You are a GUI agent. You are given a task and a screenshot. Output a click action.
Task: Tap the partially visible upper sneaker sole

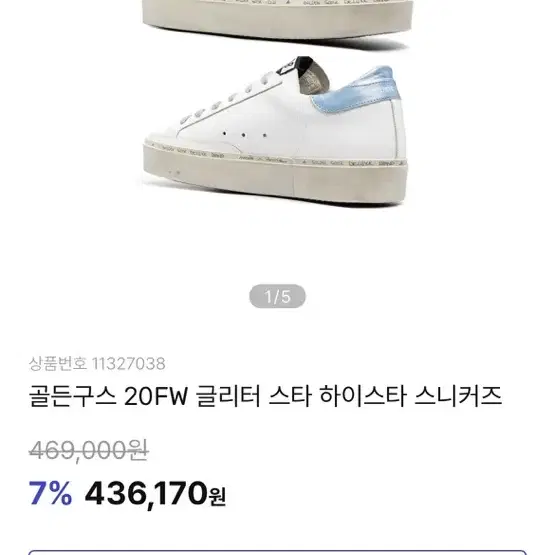click(x=278, y=19)
